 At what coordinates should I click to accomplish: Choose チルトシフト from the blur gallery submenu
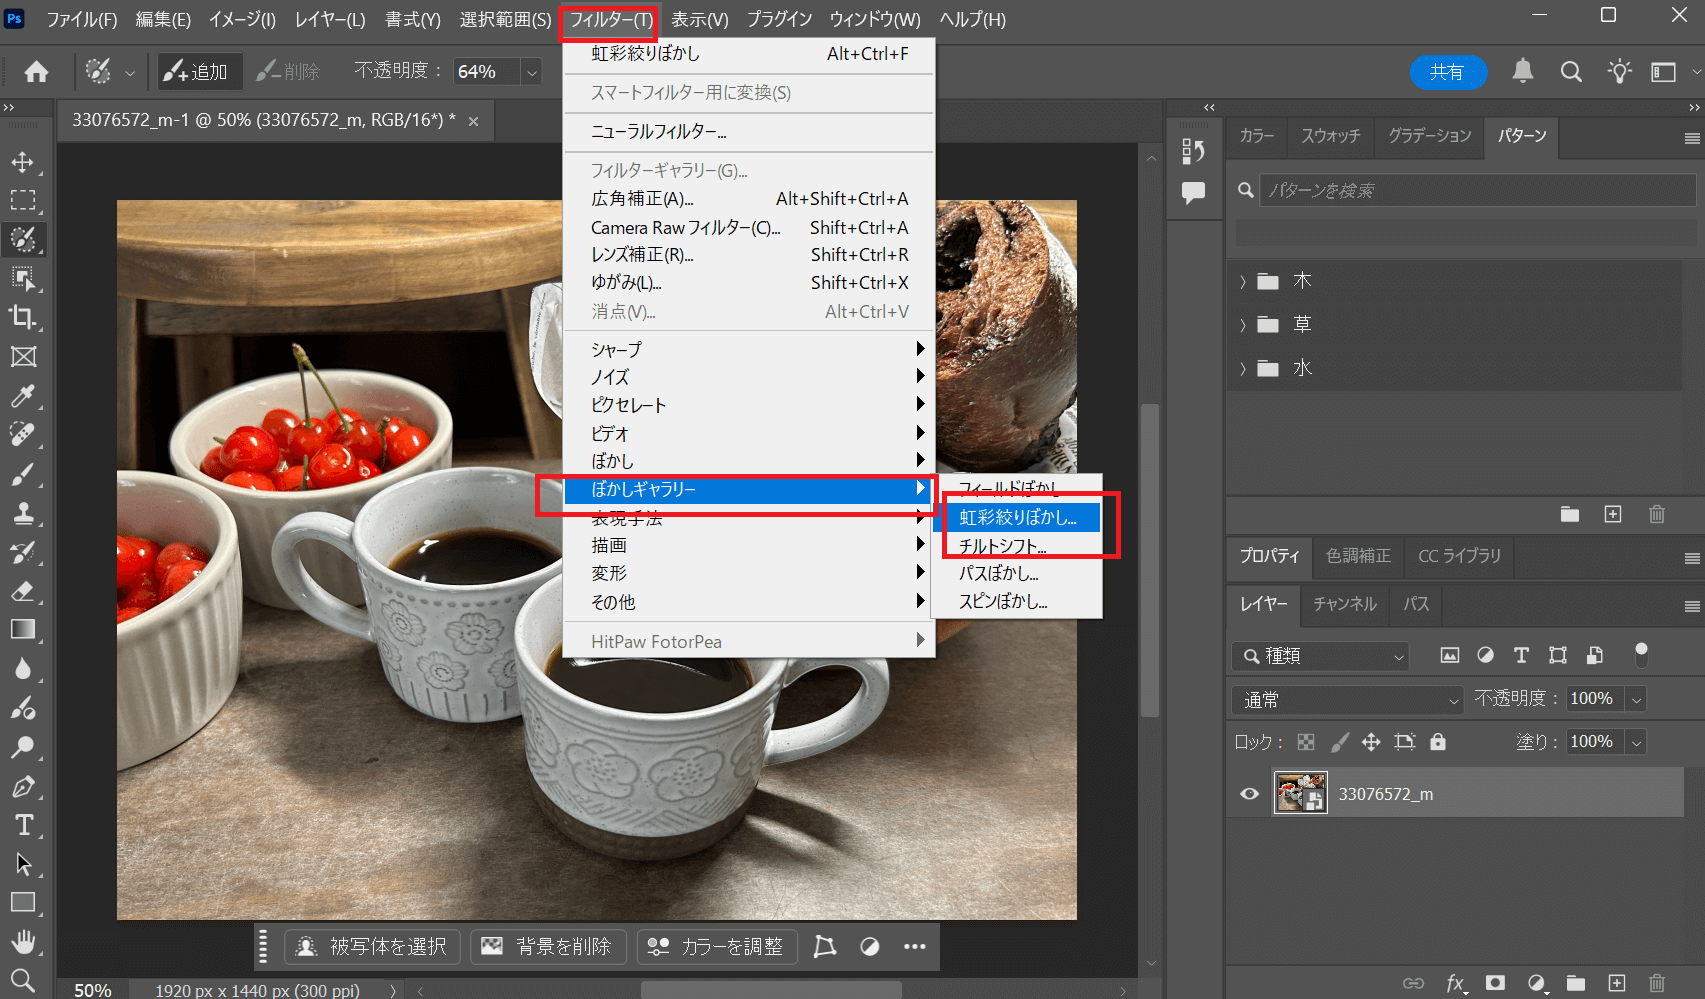pyautogui.click(x=1003, y=546)
